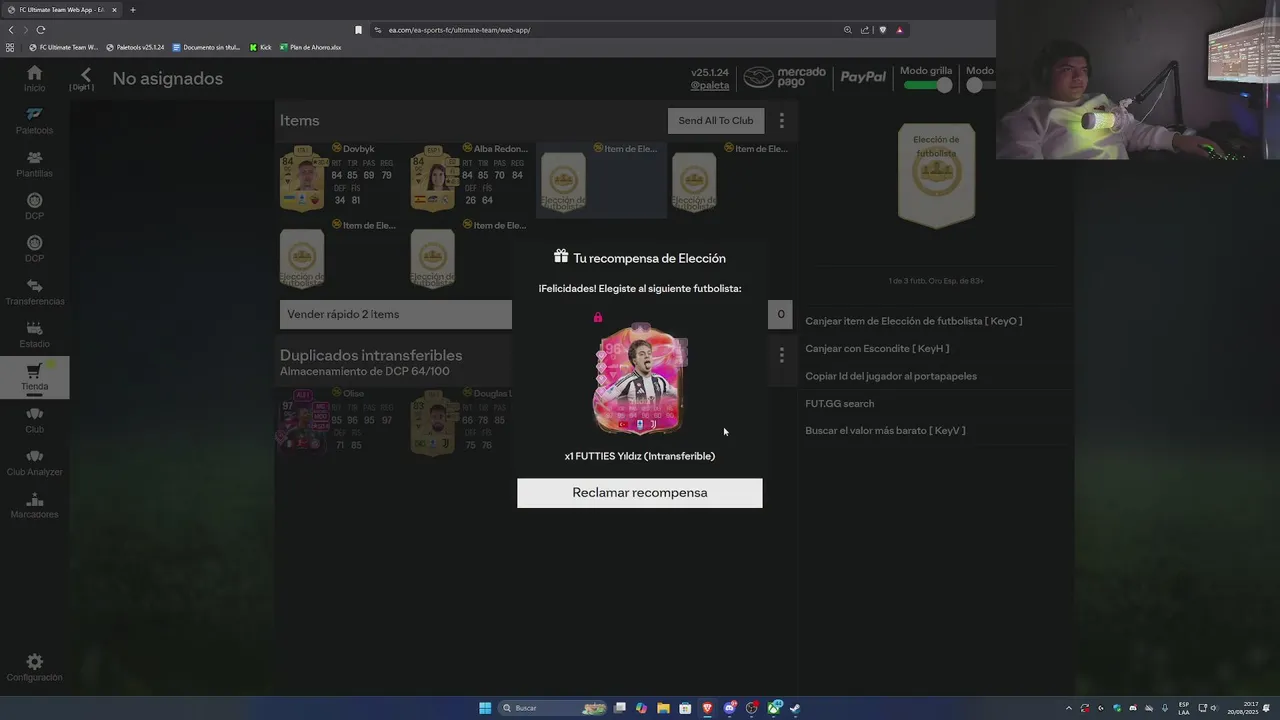1280x720 pixels.
Task: Click Copiar Id del jugador al portapapeles
Action: [x=890, y=376]
